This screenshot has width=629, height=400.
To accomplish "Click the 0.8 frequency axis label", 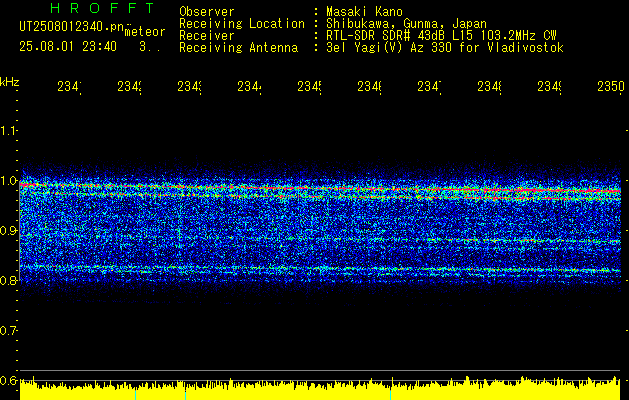I will 8,280.
